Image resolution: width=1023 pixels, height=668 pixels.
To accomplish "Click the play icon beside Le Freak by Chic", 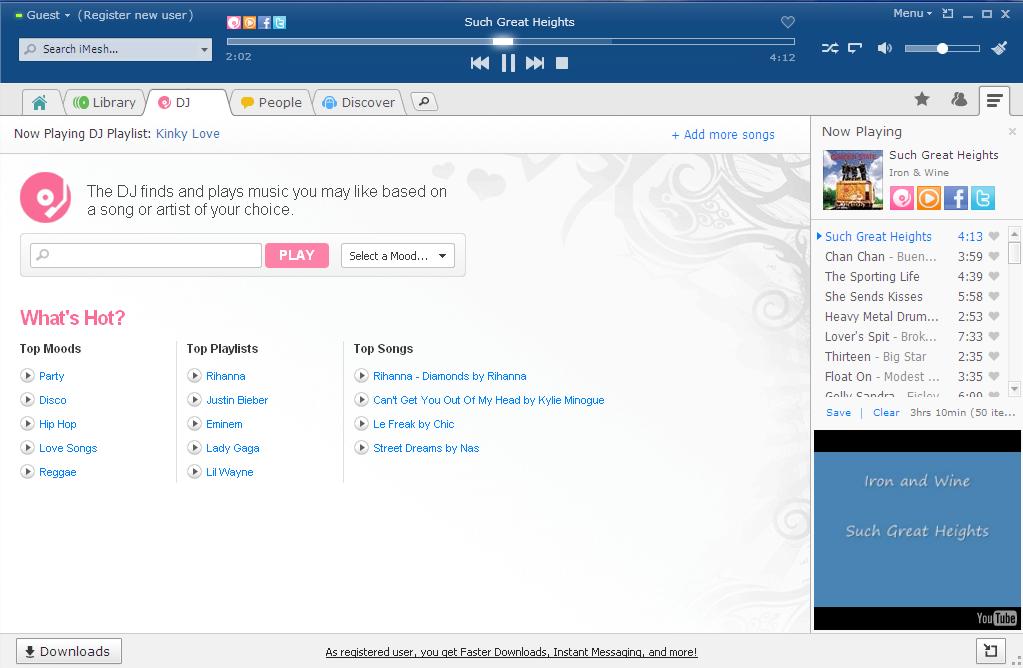I will point(361,424).
